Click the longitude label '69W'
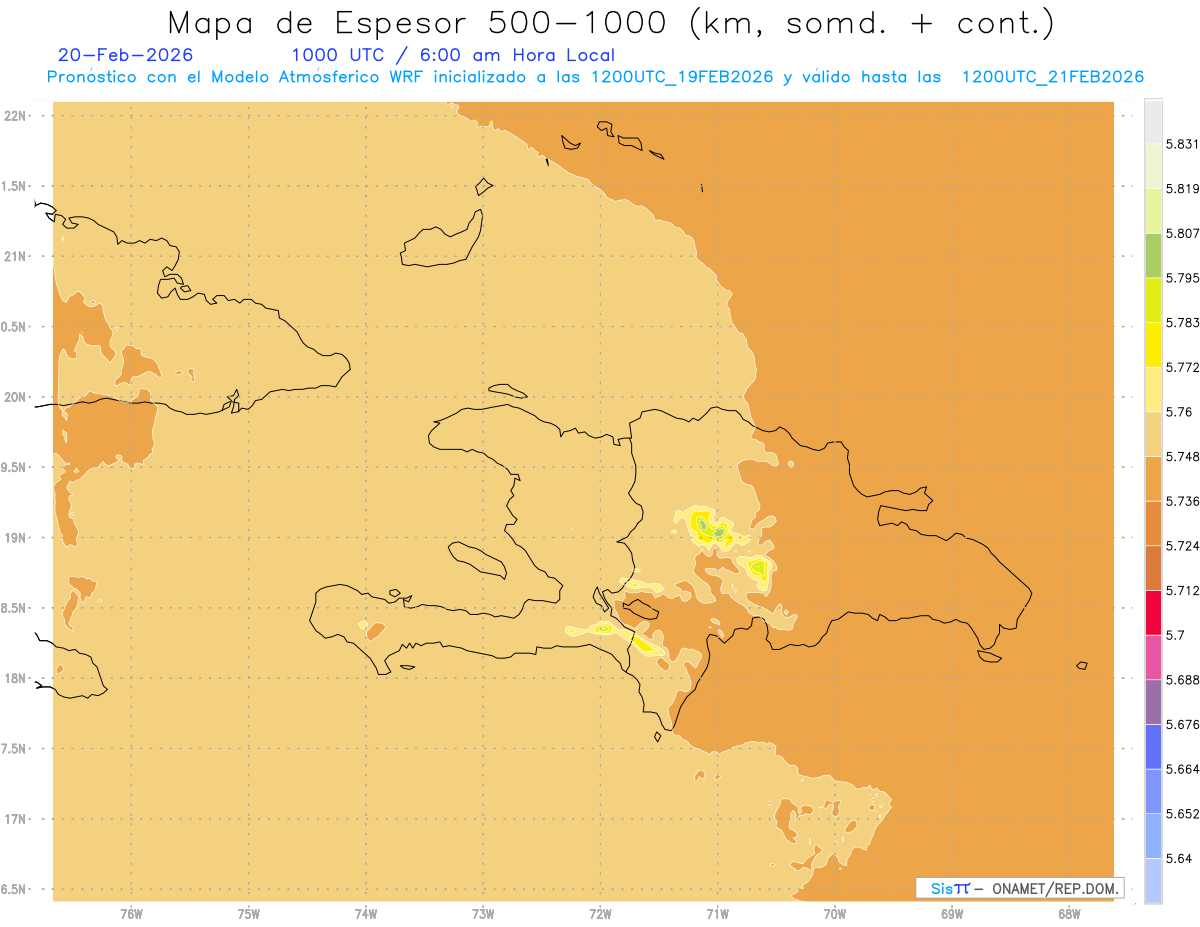1200x927 pixels. (x=952, y=913)
